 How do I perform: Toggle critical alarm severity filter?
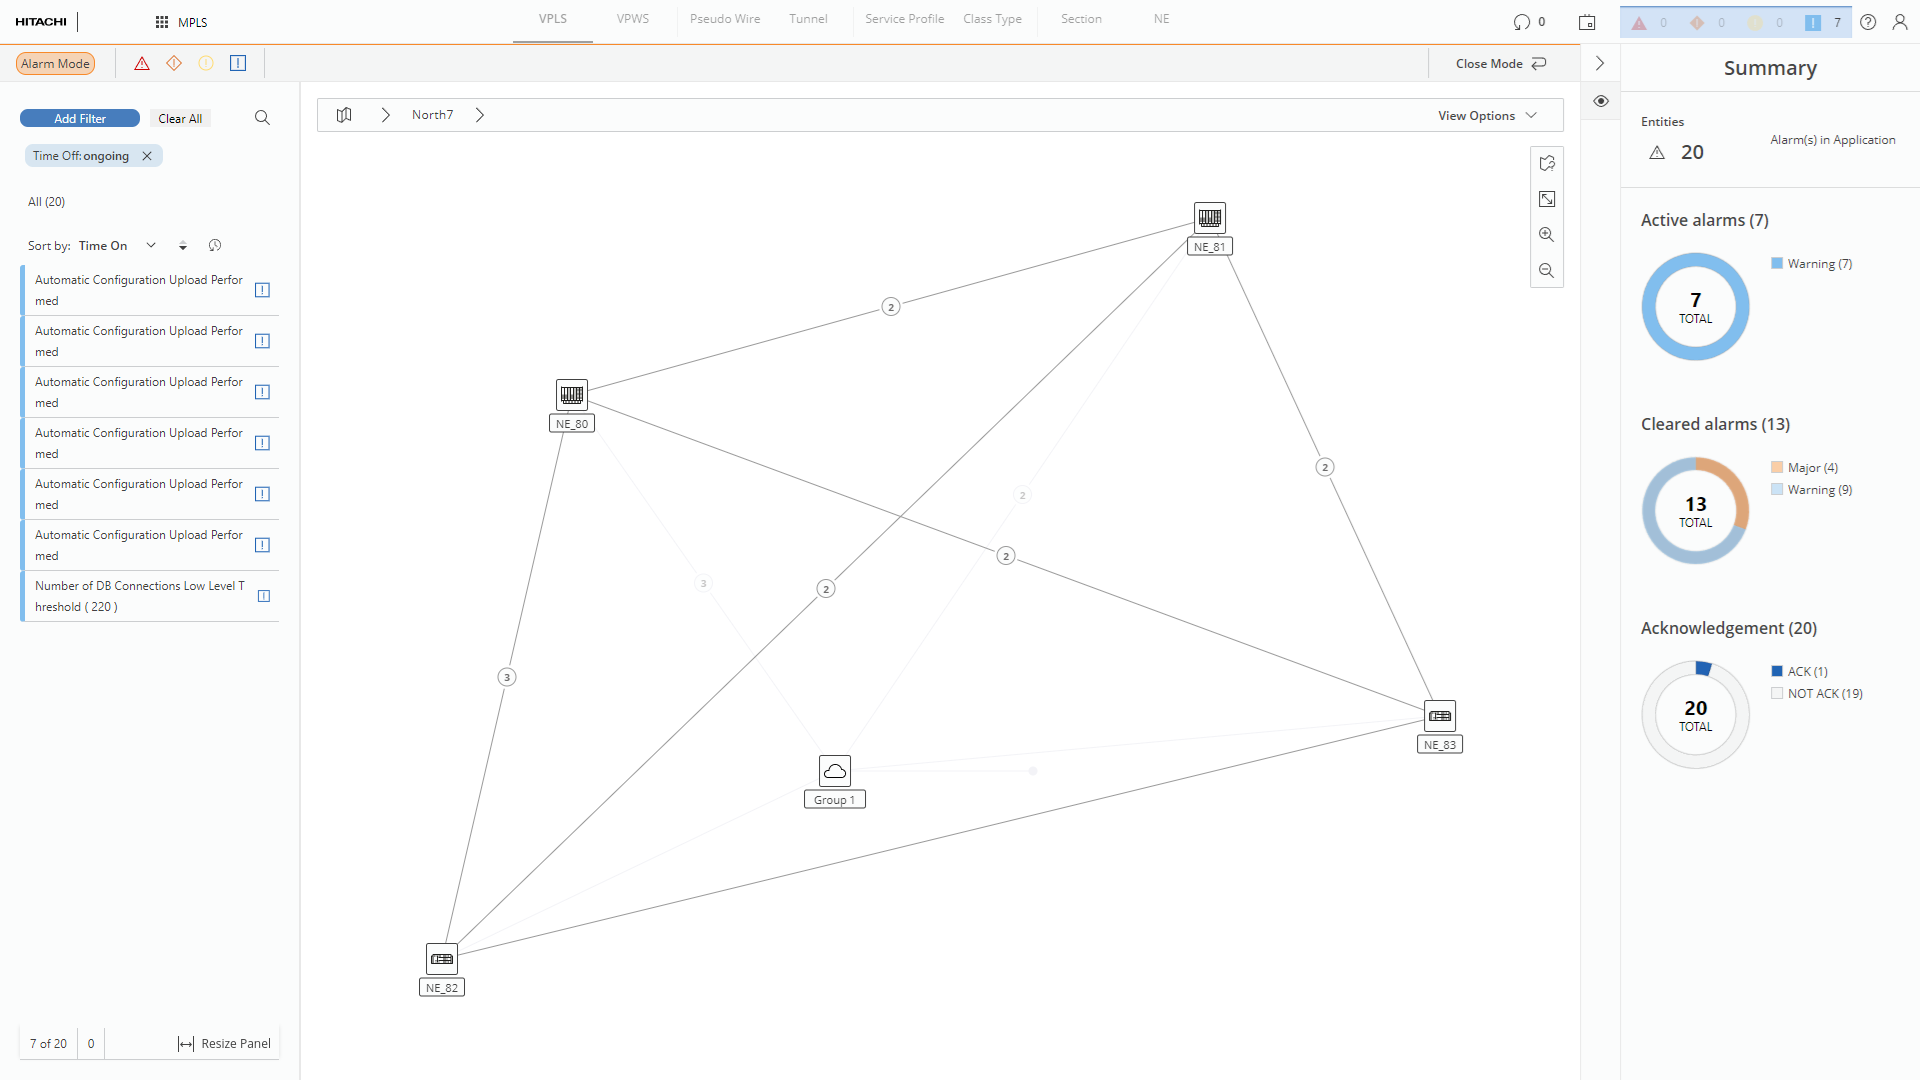click(142, 63)
